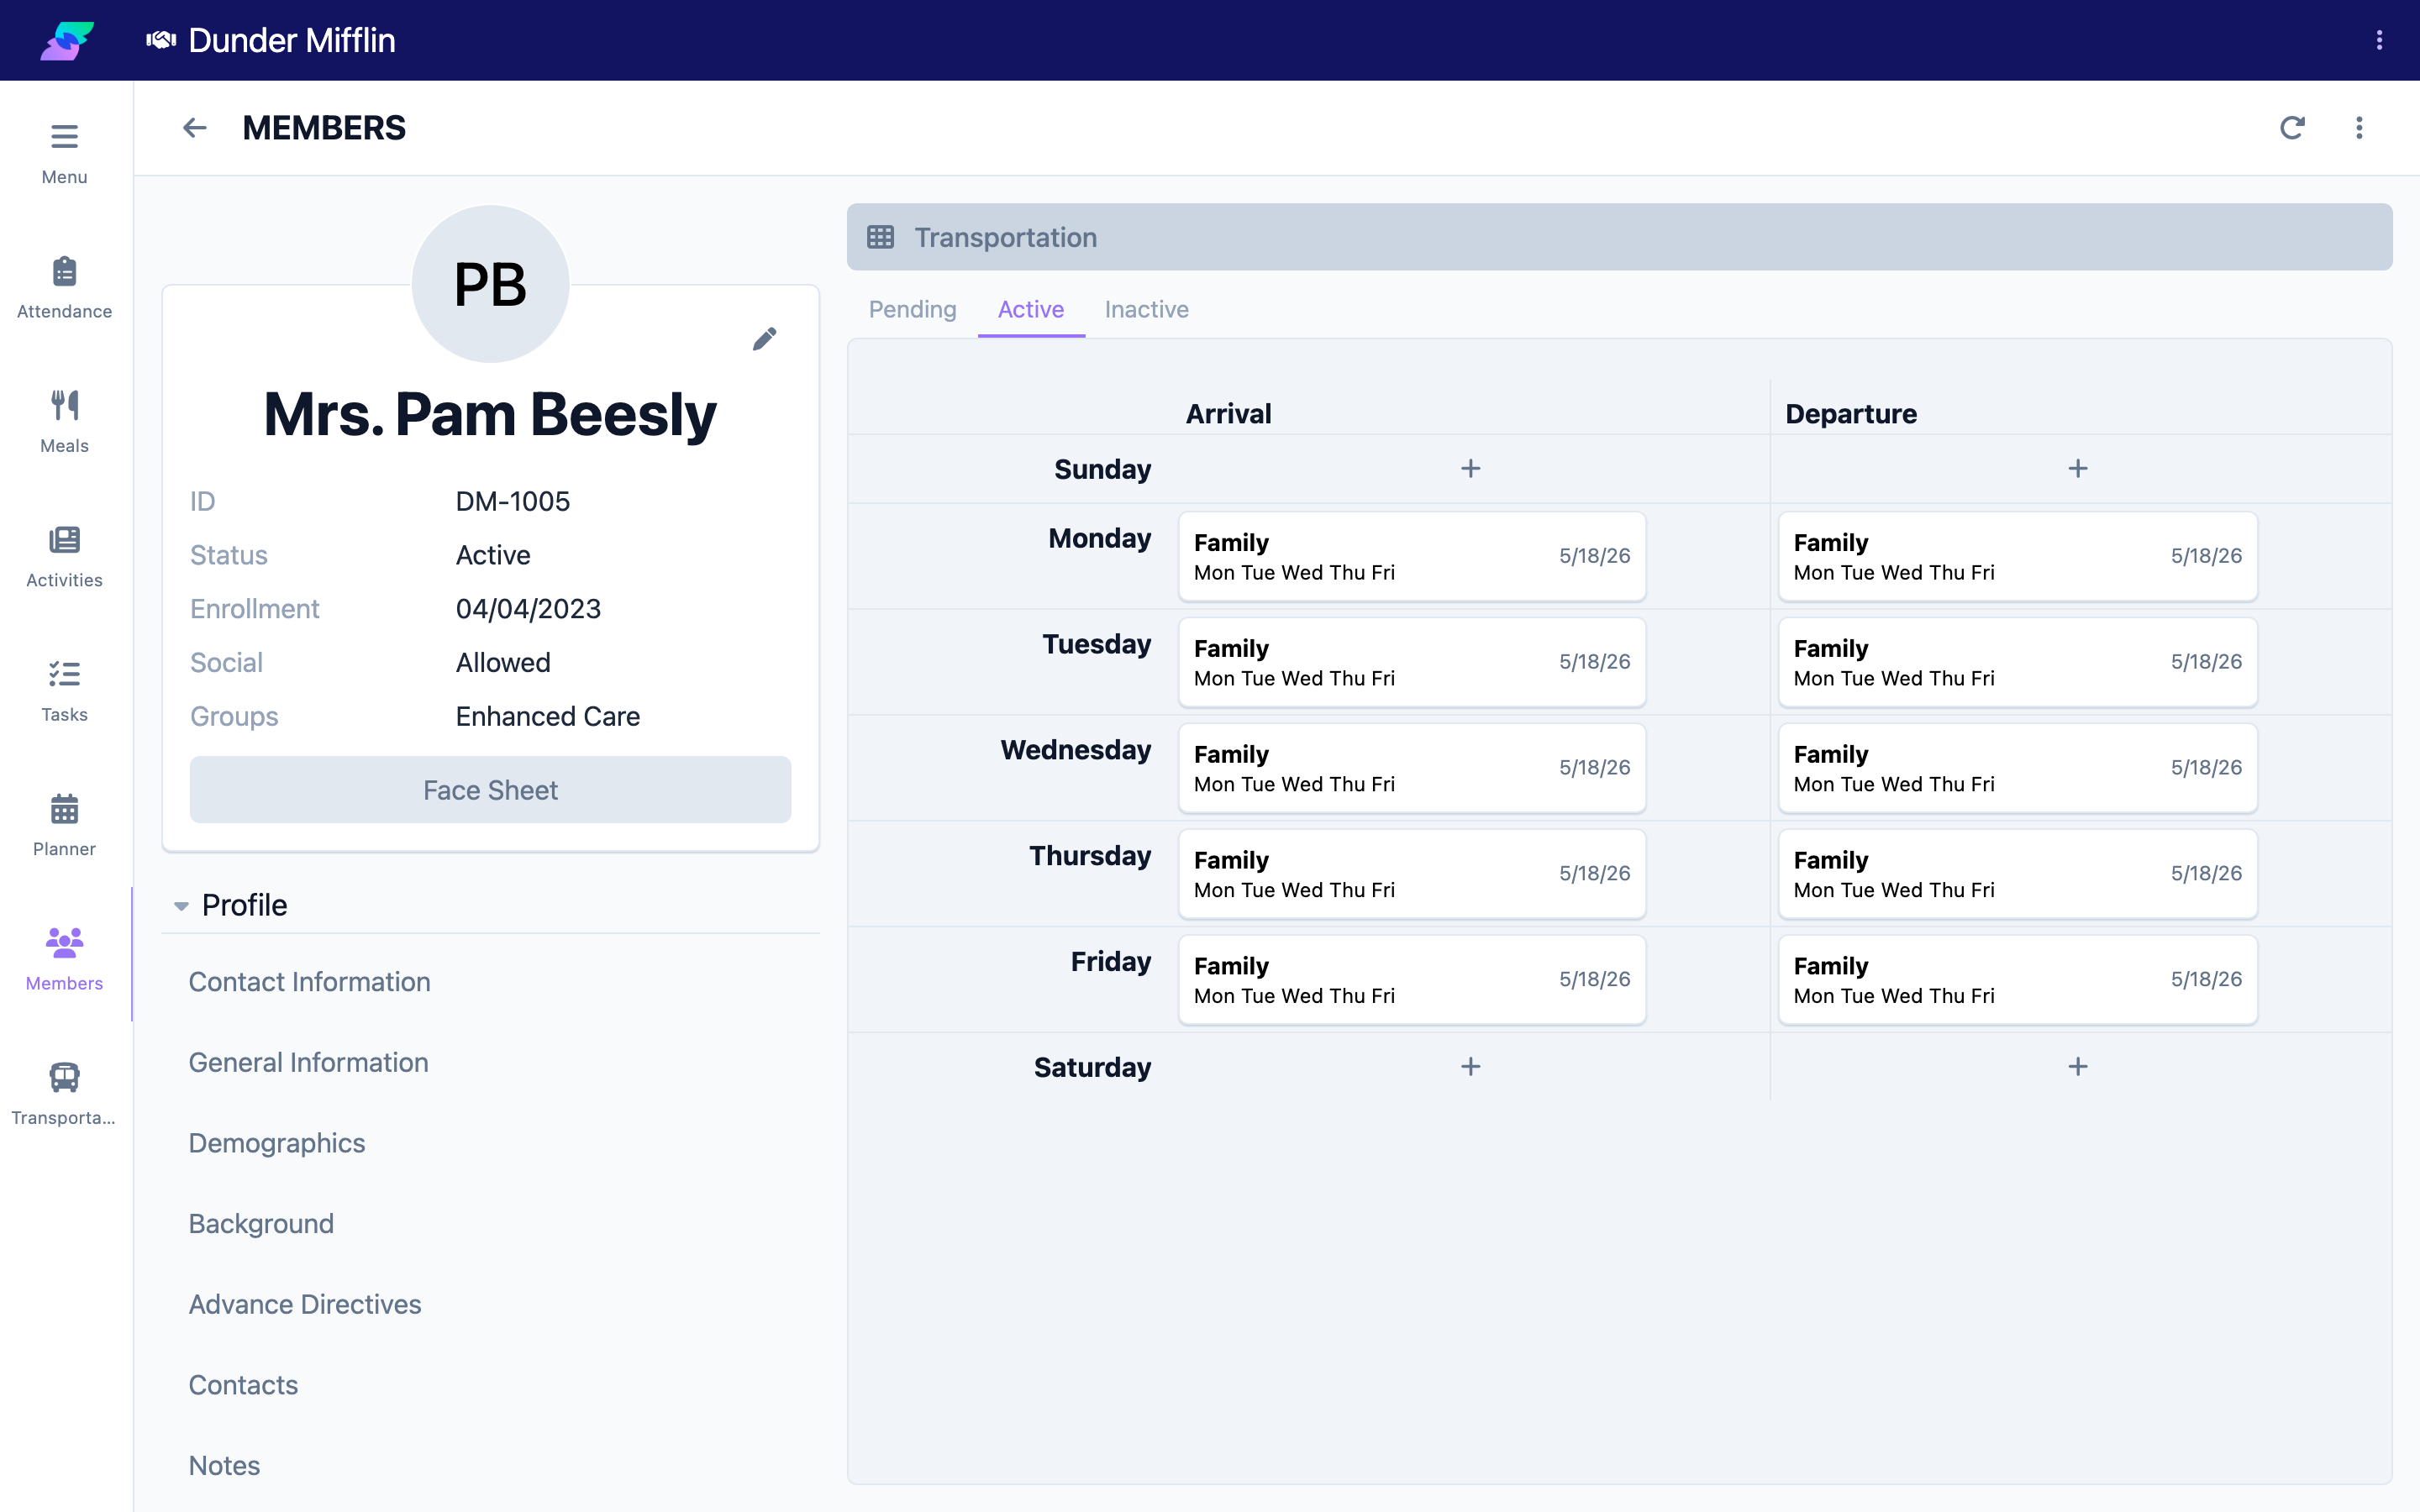Open Tuesday arrival Family card
Screen dimensions: 2420x1512
point(1412,662)
